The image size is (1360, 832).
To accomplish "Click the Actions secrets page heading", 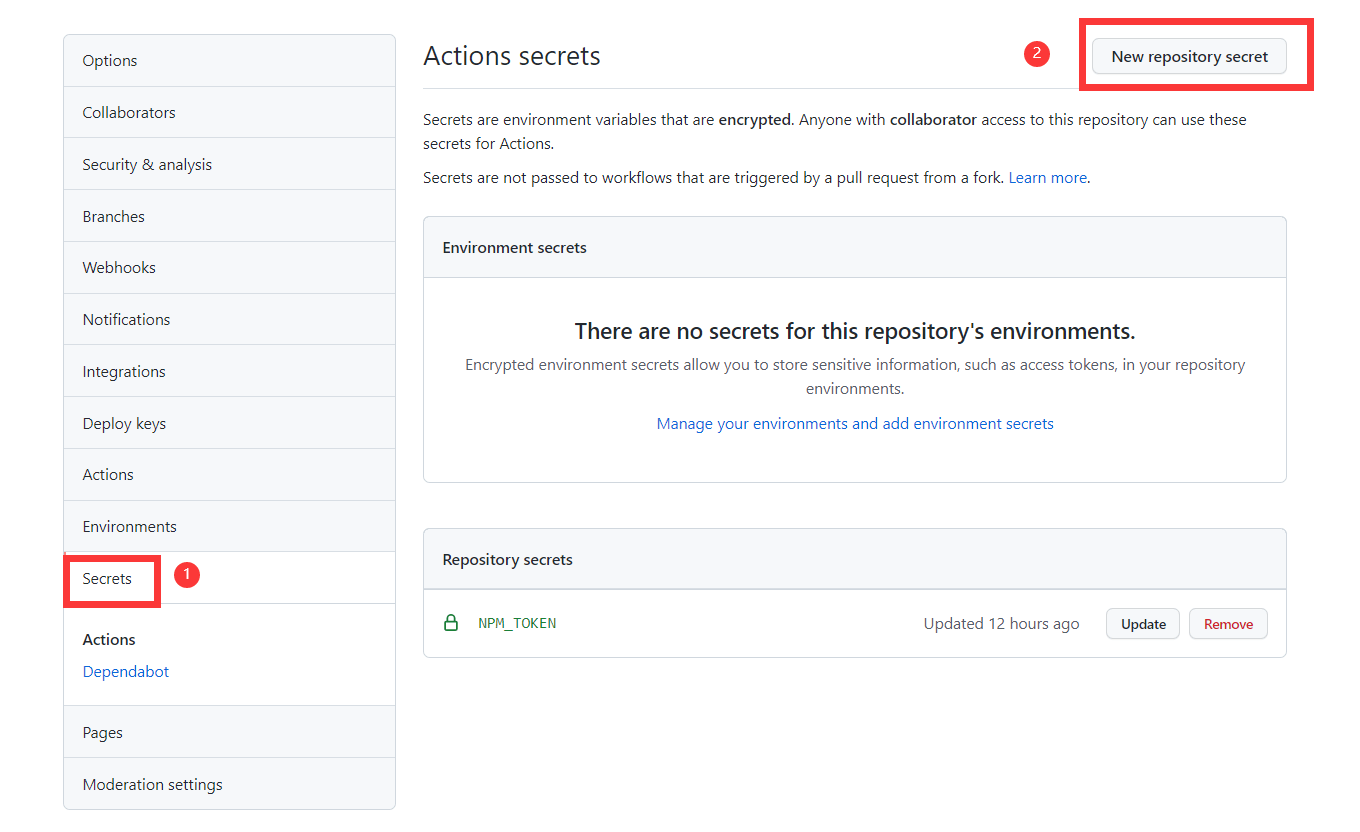I will 512,56.
